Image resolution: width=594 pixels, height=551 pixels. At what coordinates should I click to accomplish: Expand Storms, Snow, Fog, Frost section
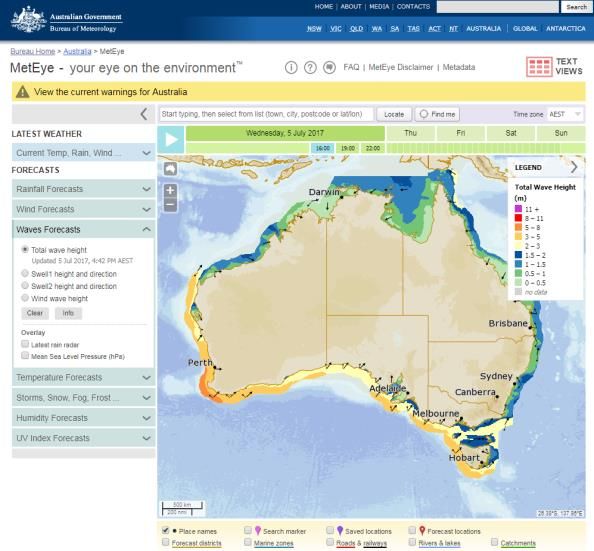(83, 398)
